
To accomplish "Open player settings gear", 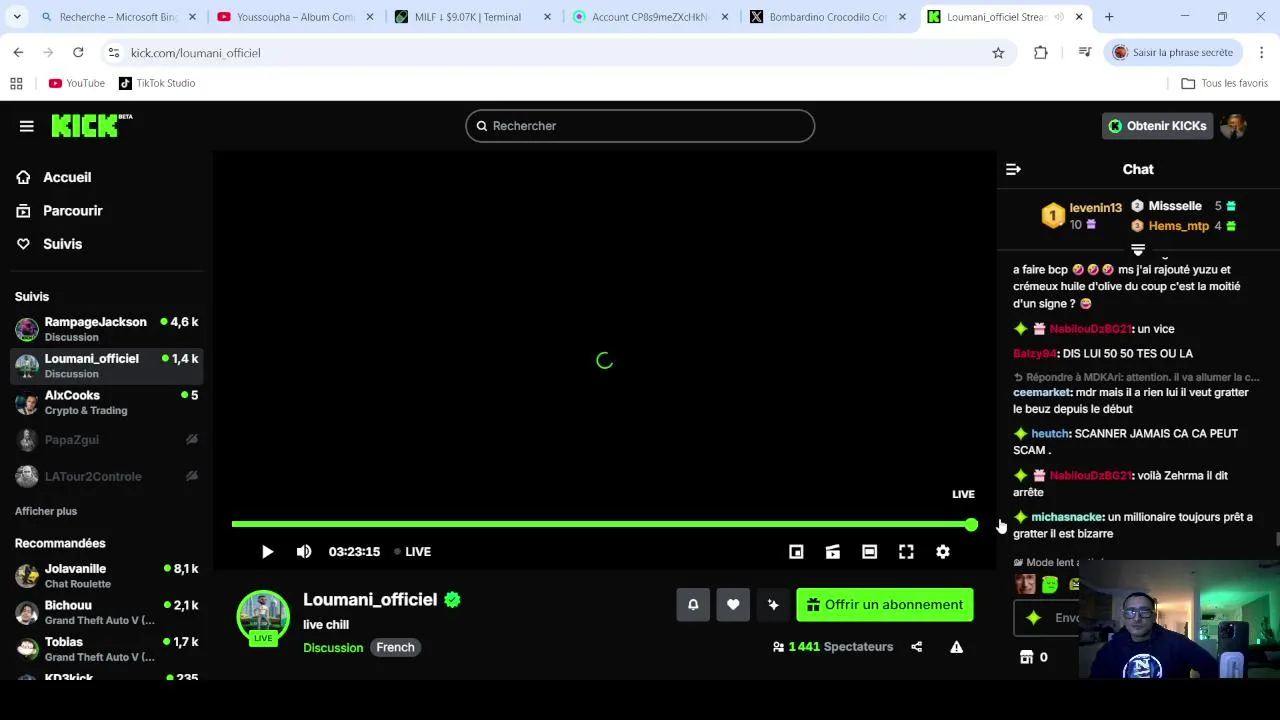I will 943,552.
